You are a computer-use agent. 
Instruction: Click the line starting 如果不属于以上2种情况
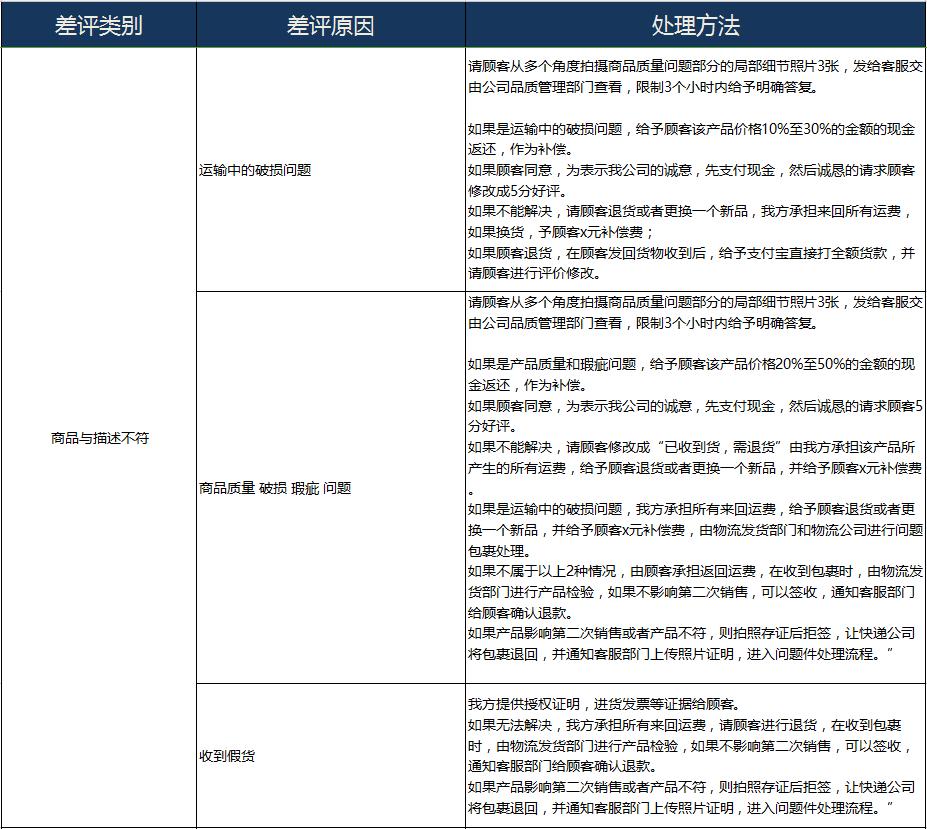click(x=690, y=571)
